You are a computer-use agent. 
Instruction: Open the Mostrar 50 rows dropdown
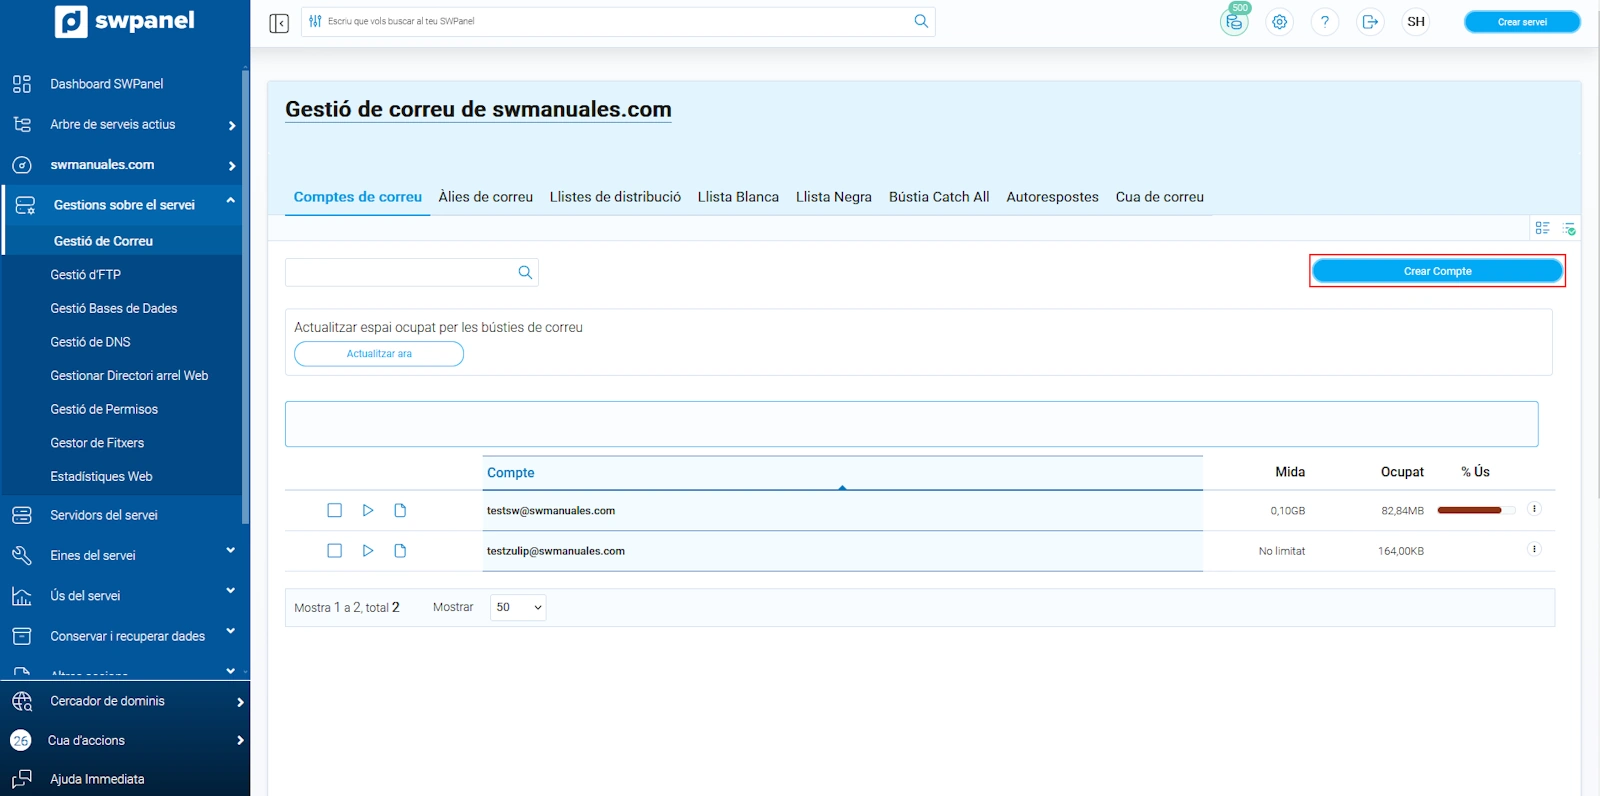coord(518,608)
